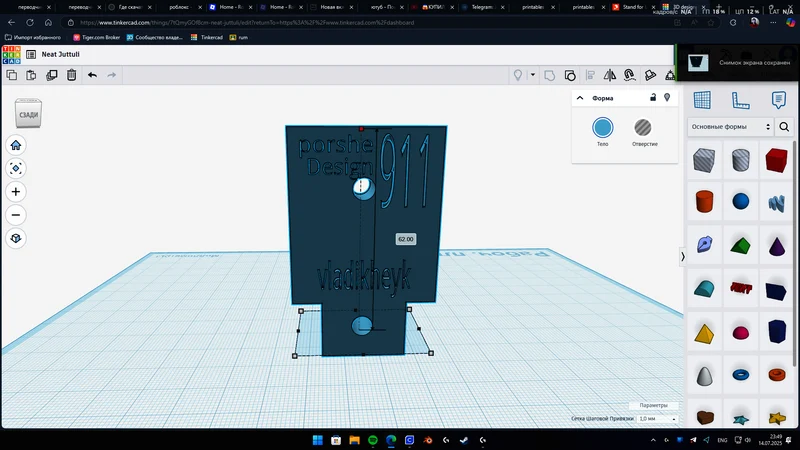Open the Параметры settings button

tap(653, 405)
